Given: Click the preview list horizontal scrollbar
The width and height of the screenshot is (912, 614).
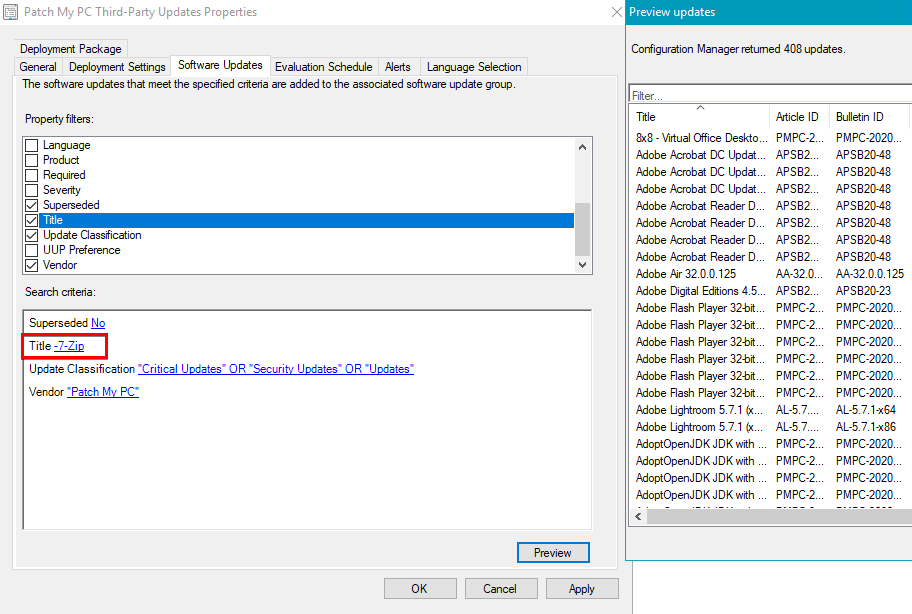Looking at the screenshot, I should [779, 516].
